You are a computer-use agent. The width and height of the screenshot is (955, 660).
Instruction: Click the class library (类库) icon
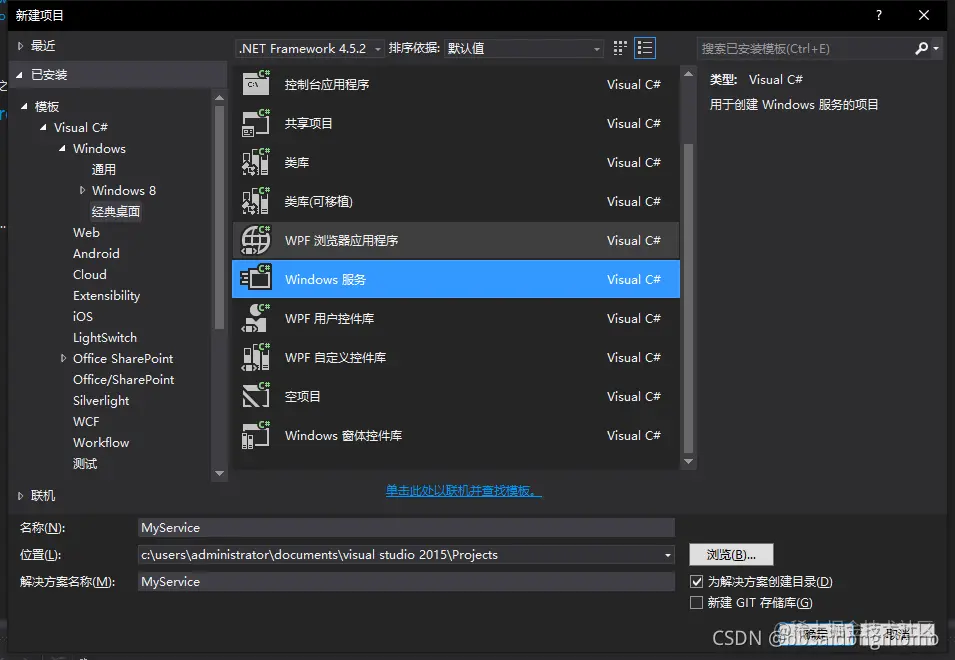[x=256, y=161]
